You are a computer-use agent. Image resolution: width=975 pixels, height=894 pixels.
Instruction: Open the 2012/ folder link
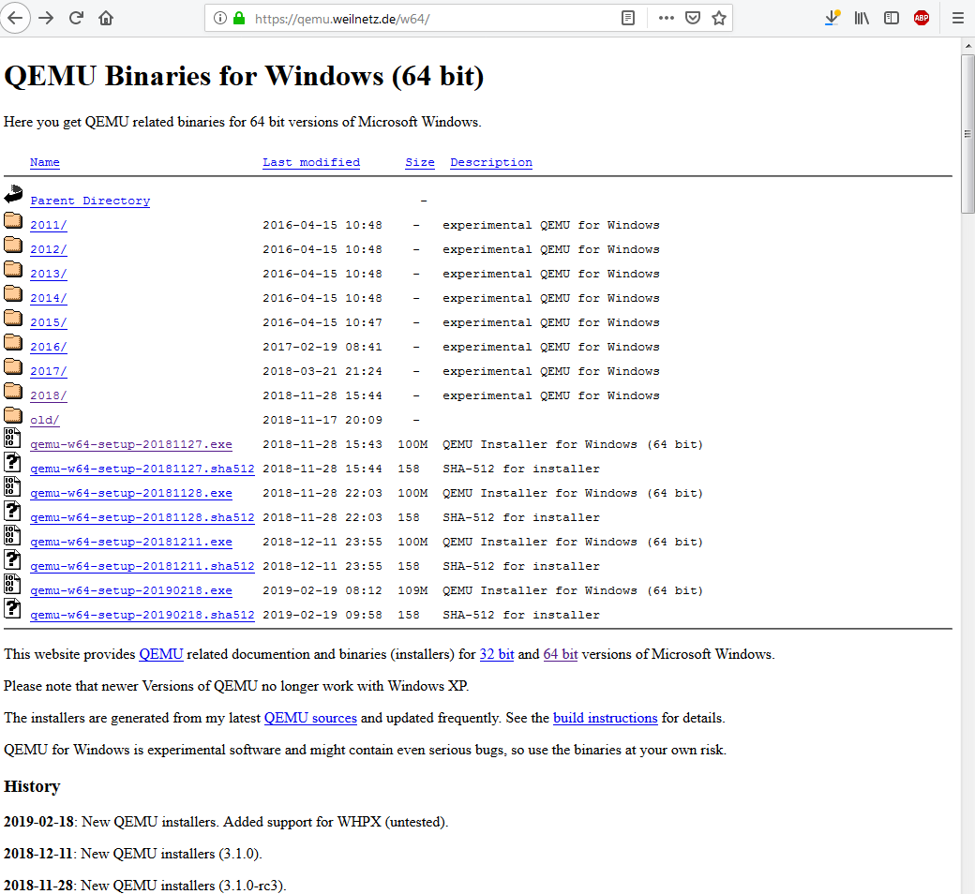(49, 249)
